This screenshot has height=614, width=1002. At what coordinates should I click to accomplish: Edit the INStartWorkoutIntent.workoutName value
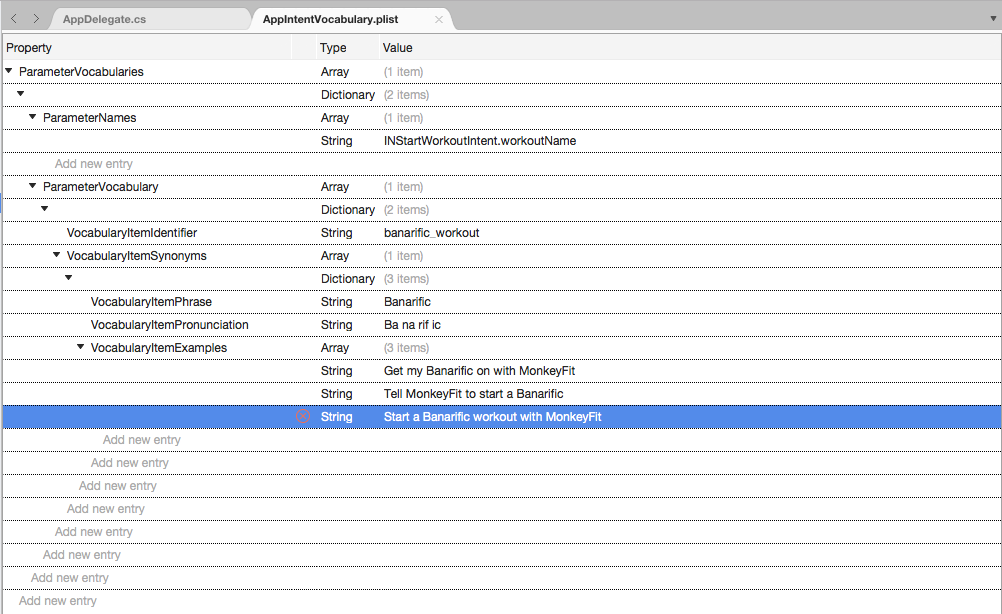[480, 141]
